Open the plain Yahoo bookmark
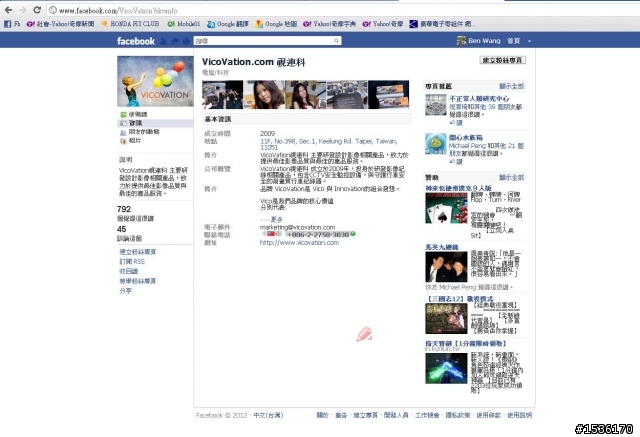The image size is (640, 437). pyautogui.click(x=383, y=24)
